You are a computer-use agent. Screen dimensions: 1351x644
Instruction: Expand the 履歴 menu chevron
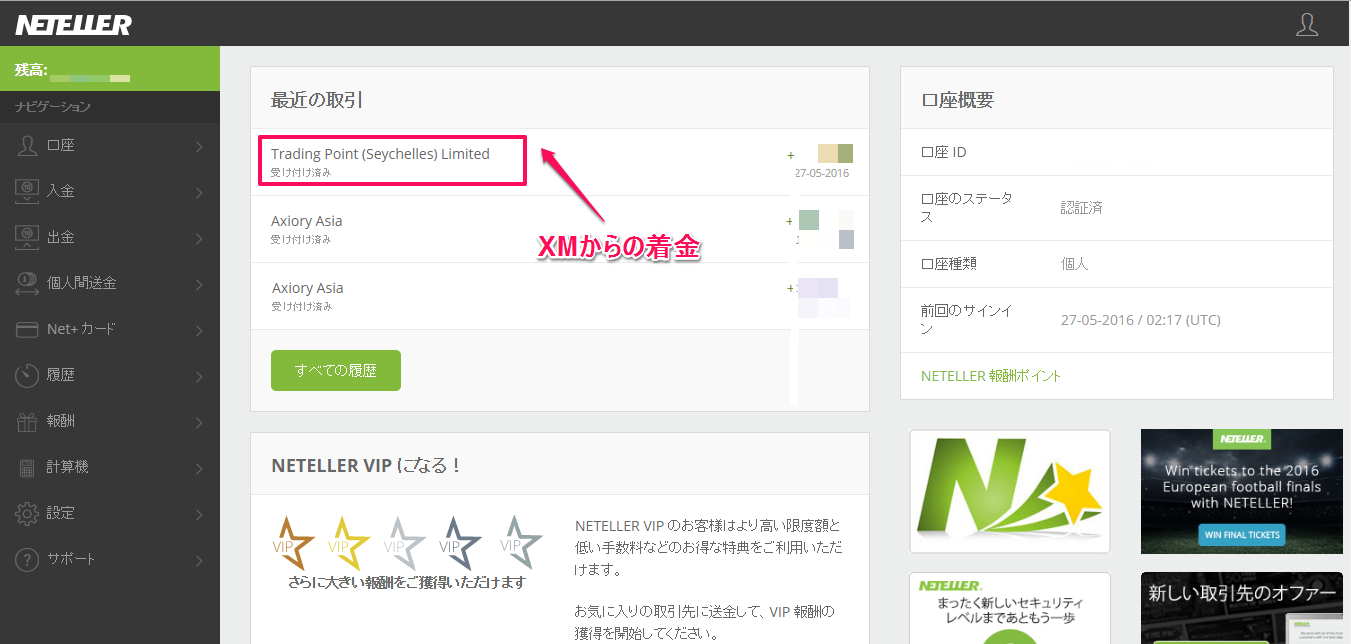(x=200, y=377)
